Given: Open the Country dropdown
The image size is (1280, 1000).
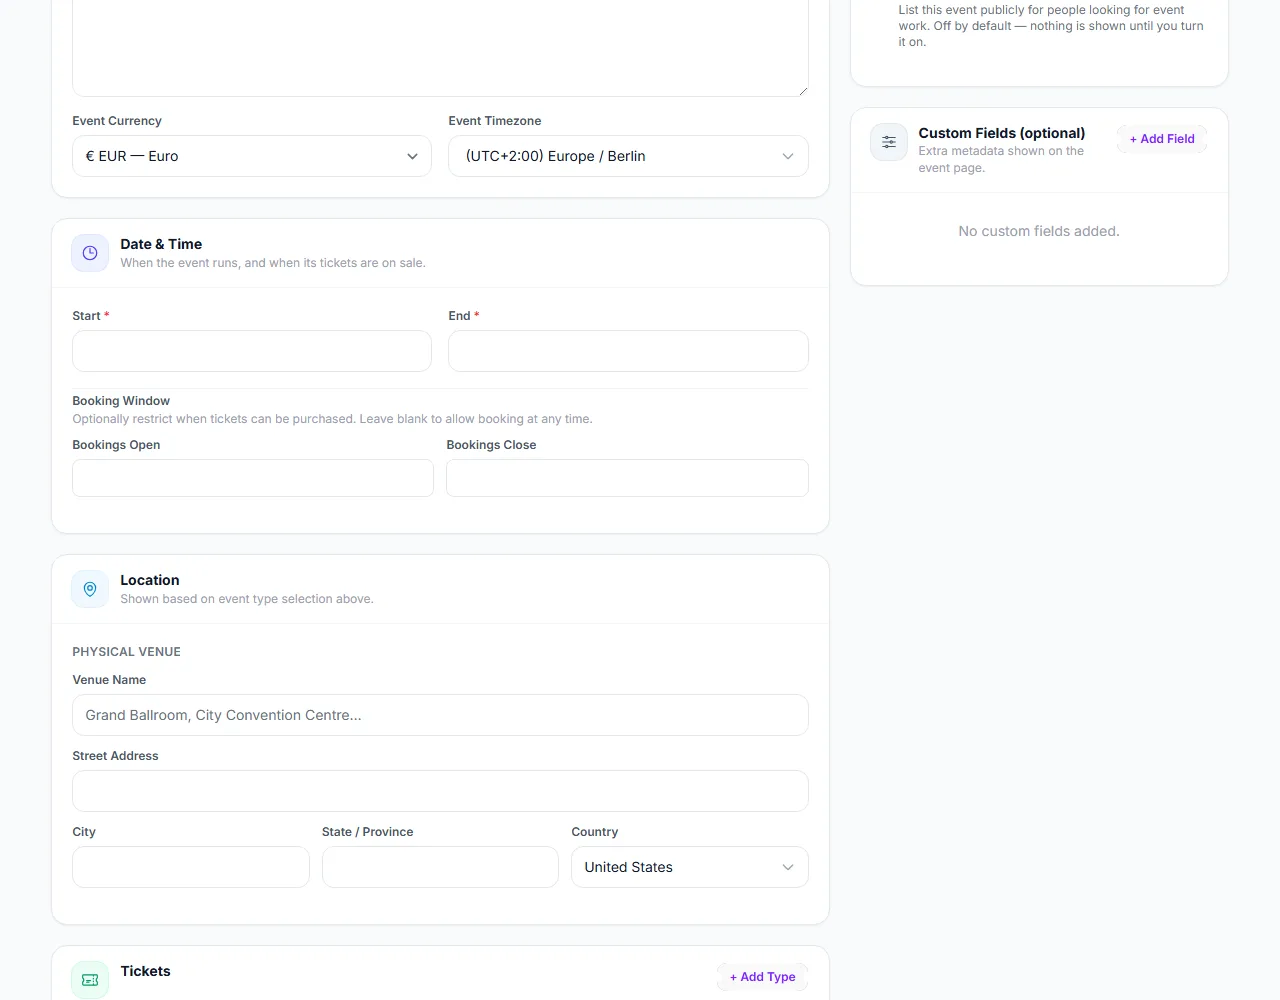Looking at the screenshot, I should [690, 867].
